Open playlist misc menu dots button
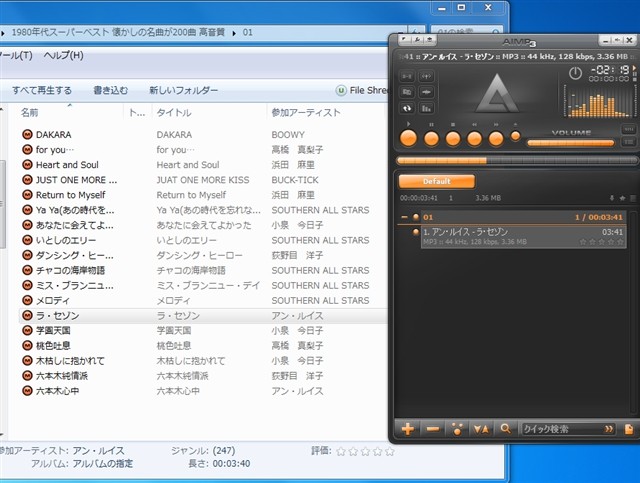Image resolution: width=640 pixels, height=483 pixels. point(457,429)
